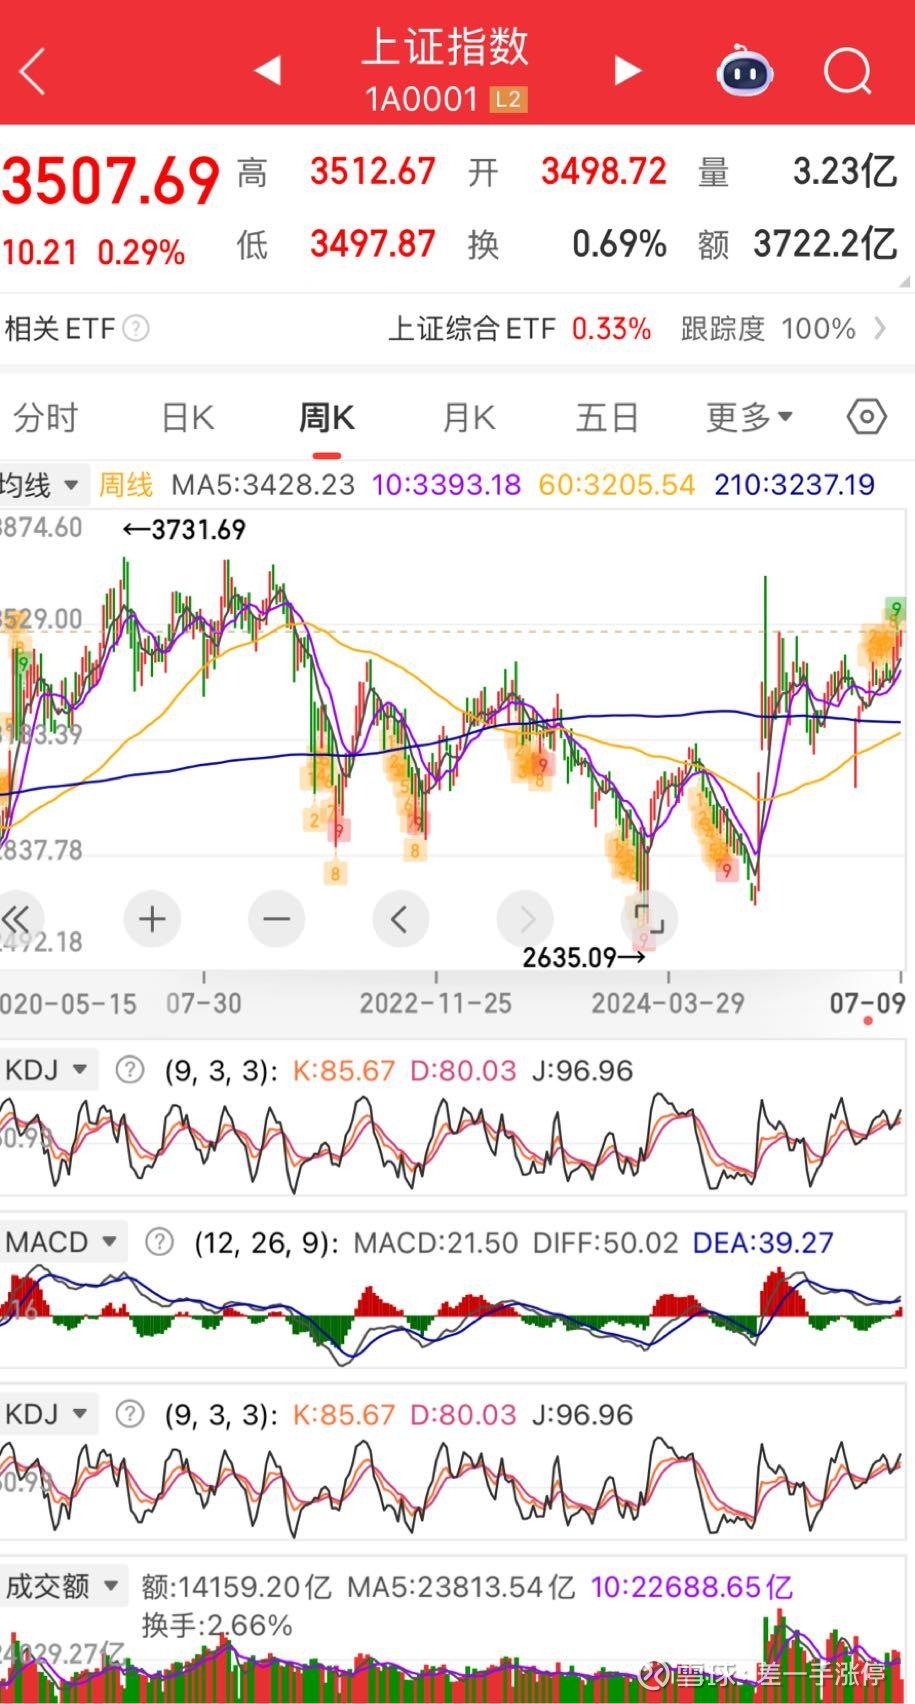This screenshot has width=915, height=1704.
Task: Tap the blue 210:3237.19 MA value
Action: 795,486
